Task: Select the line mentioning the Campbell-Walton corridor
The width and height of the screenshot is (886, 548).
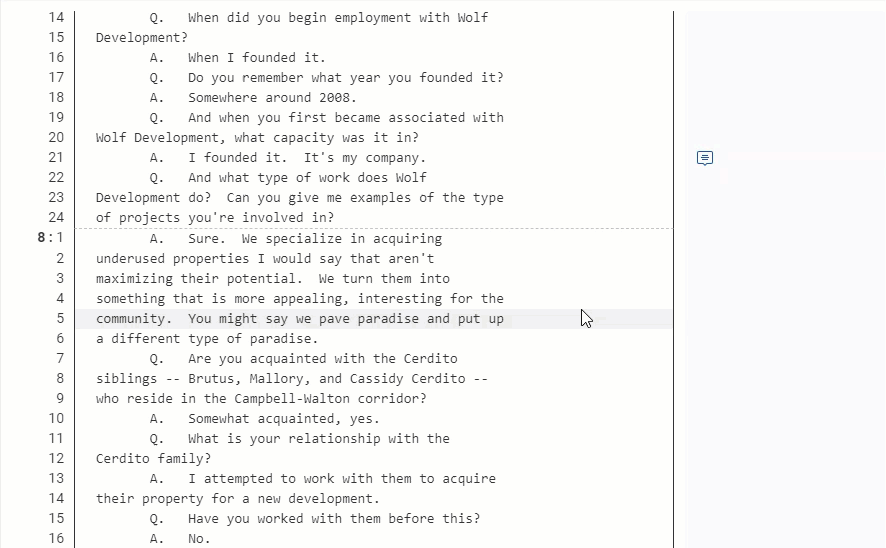Action: click(261, 399)
